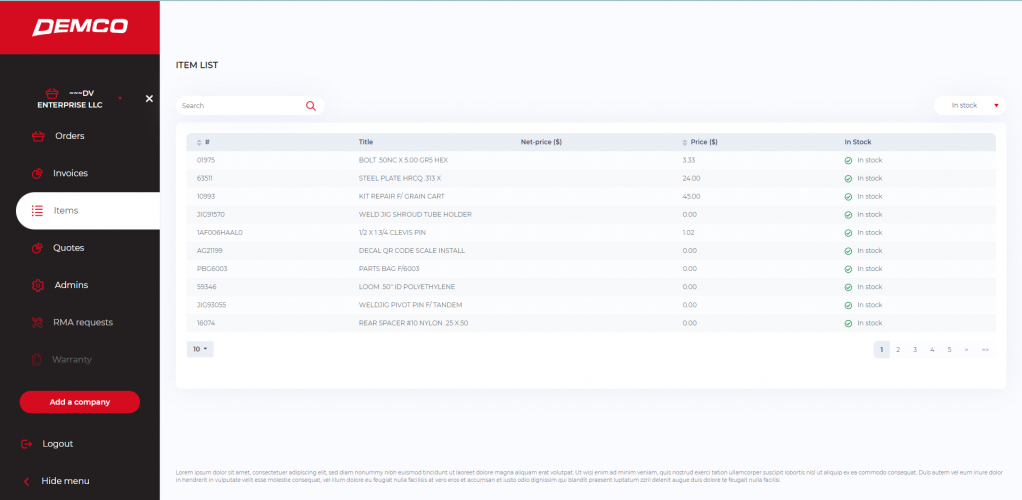Click the in-stock checkmark for 1AF006HAAL0
This screenshot has width=1022, height=500.
pos(848,233)
